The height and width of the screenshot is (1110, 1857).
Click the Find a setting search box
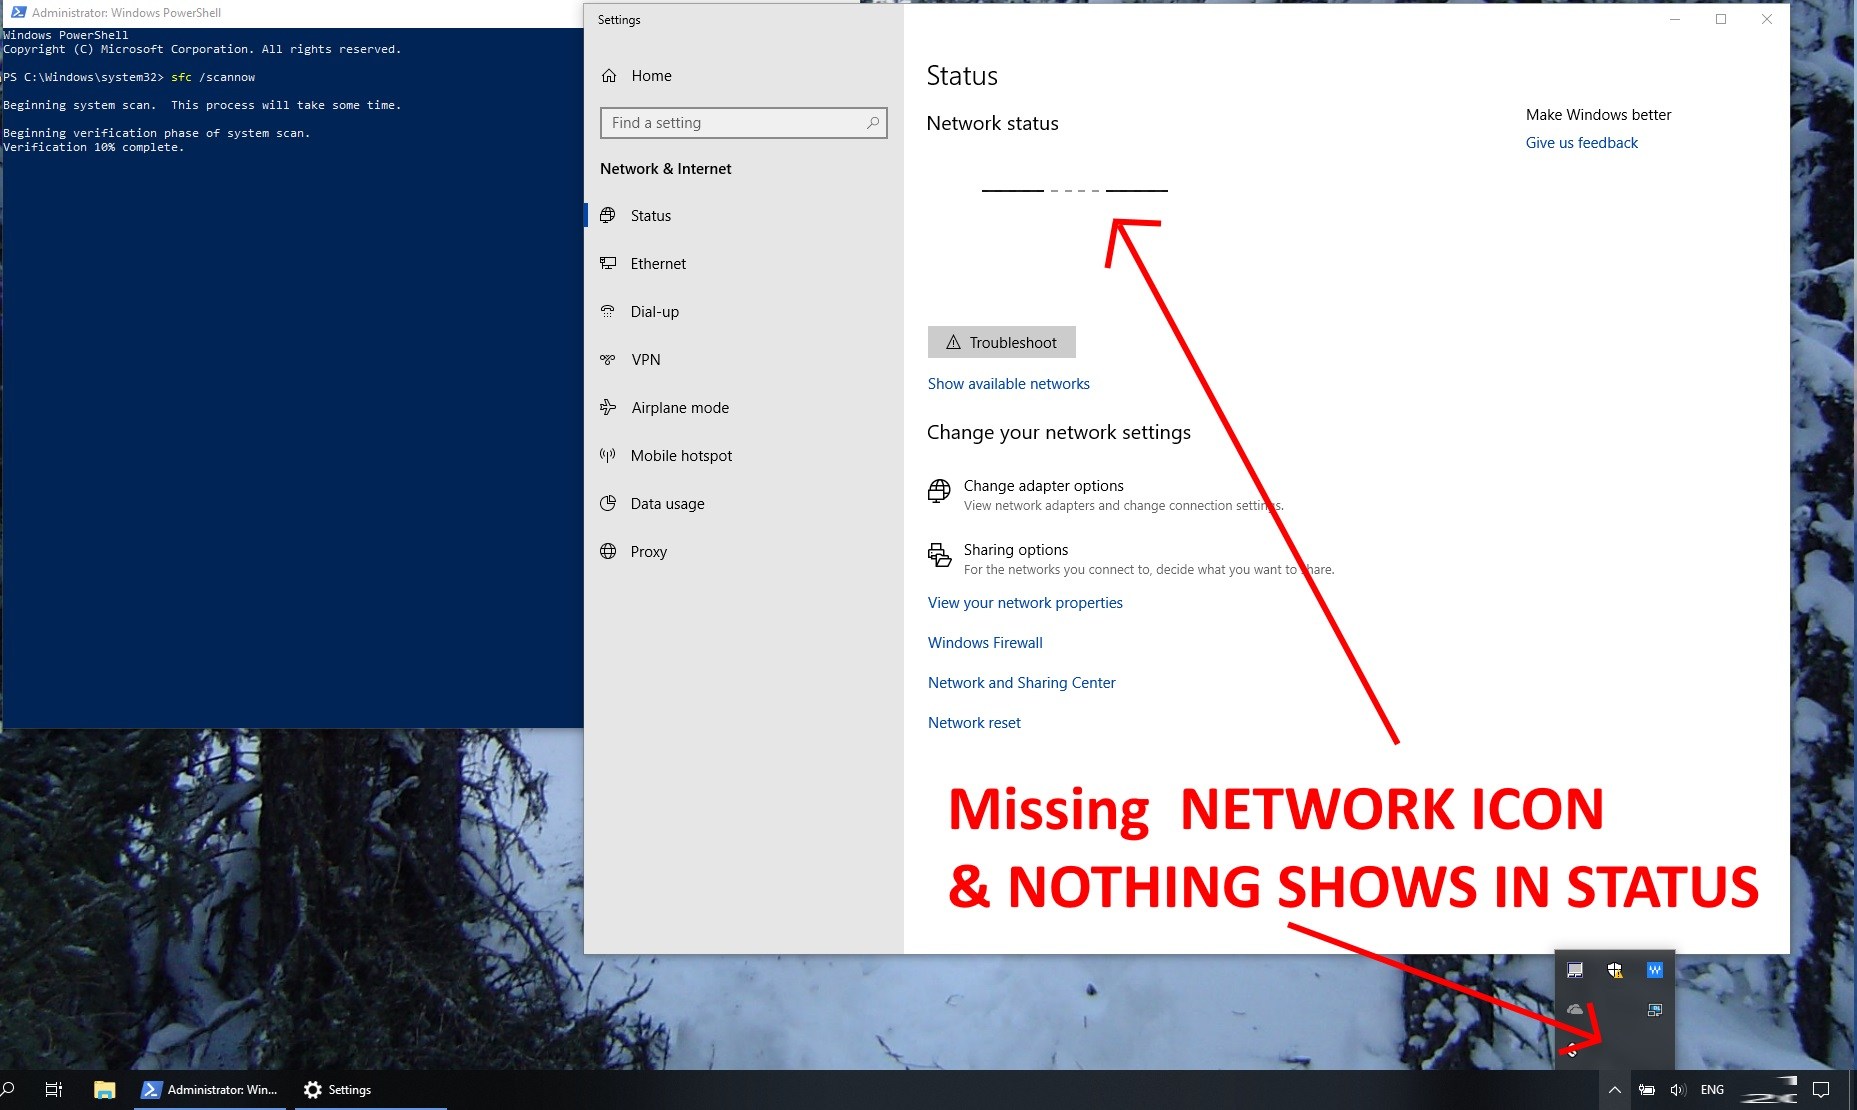coord(743,122)
